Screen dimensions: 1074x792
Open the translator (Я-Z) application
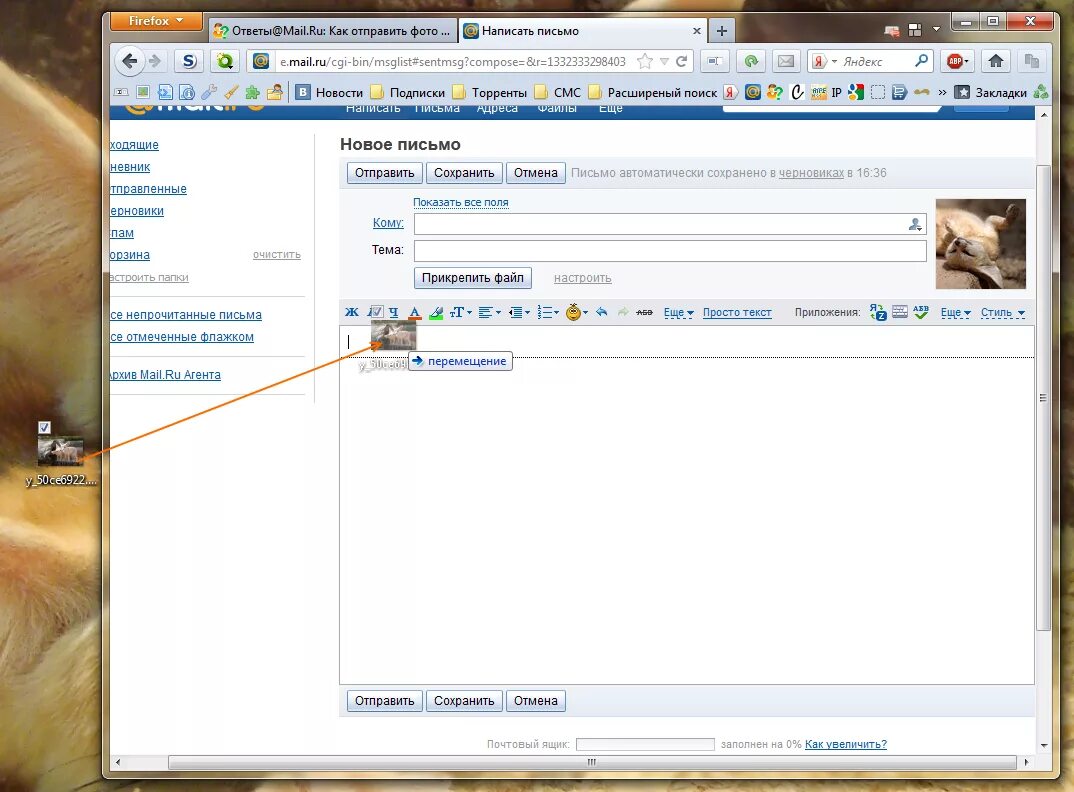pyautogui.click(x=878, y=312)
